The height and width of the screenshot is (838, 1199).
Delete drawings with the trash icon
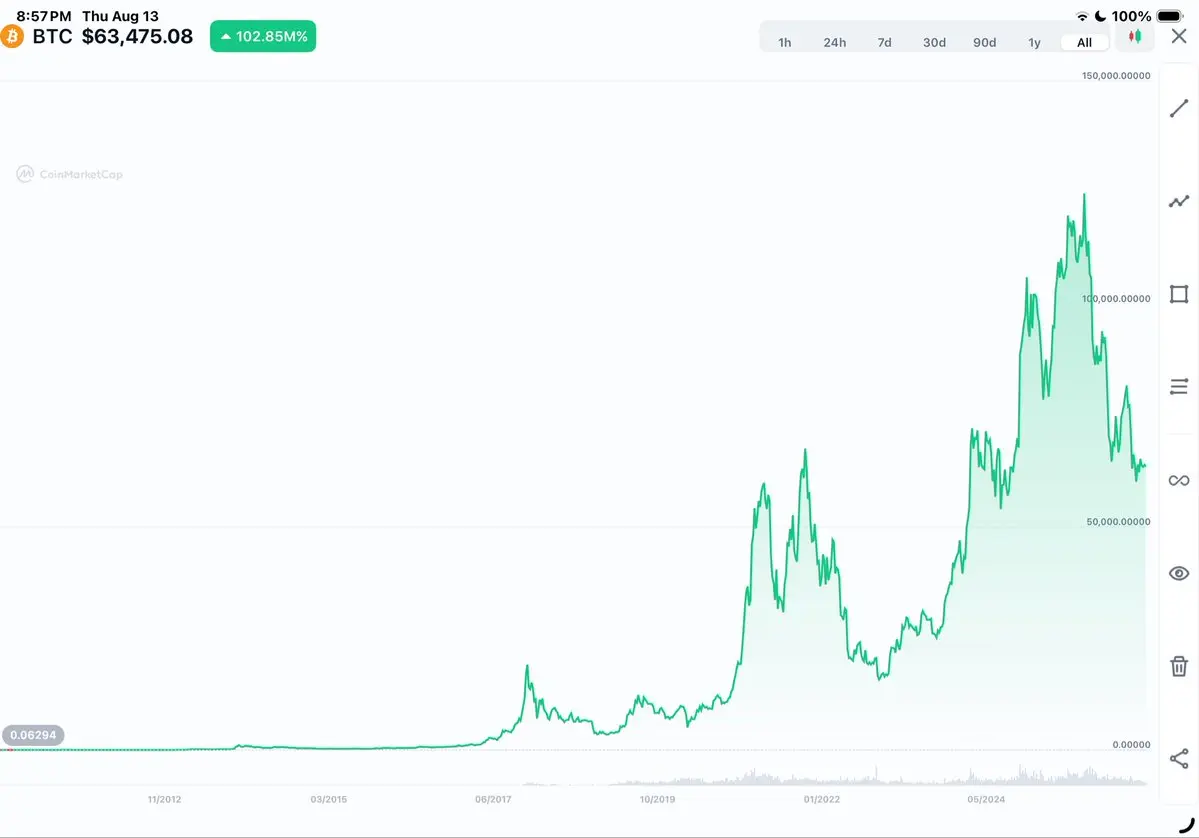pyautogui.click(x=1178, y=666)
